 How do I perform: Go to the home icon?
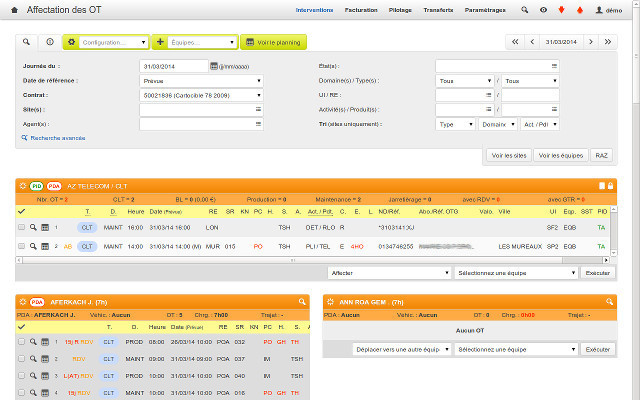tap(14, 10)
